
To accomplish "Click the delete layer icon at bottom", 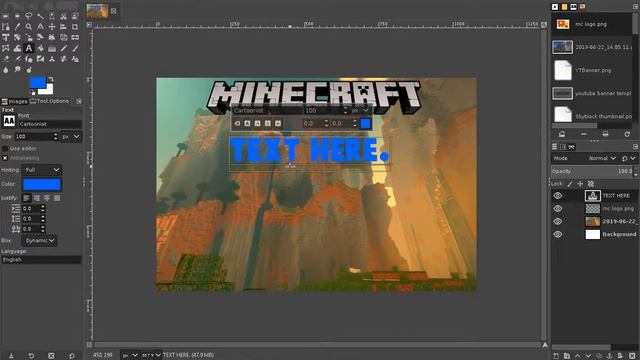I will pos(632,356).
